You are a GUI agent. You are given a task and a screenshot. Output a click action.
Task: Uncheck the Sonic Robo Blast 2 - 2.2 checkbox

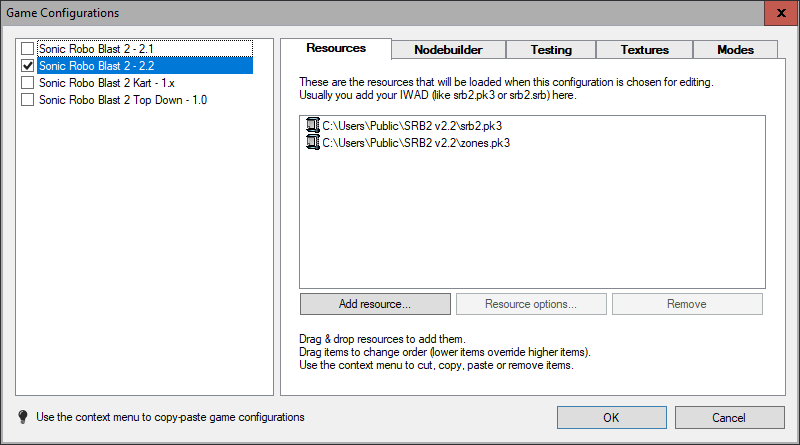click(28, 65)
